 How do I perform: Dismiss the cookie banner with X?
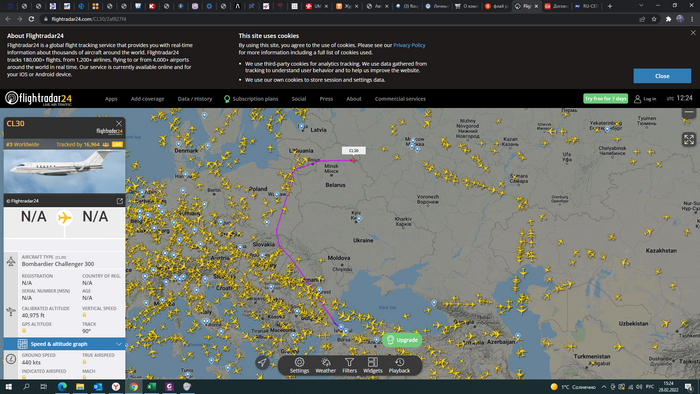pos(693,33)
